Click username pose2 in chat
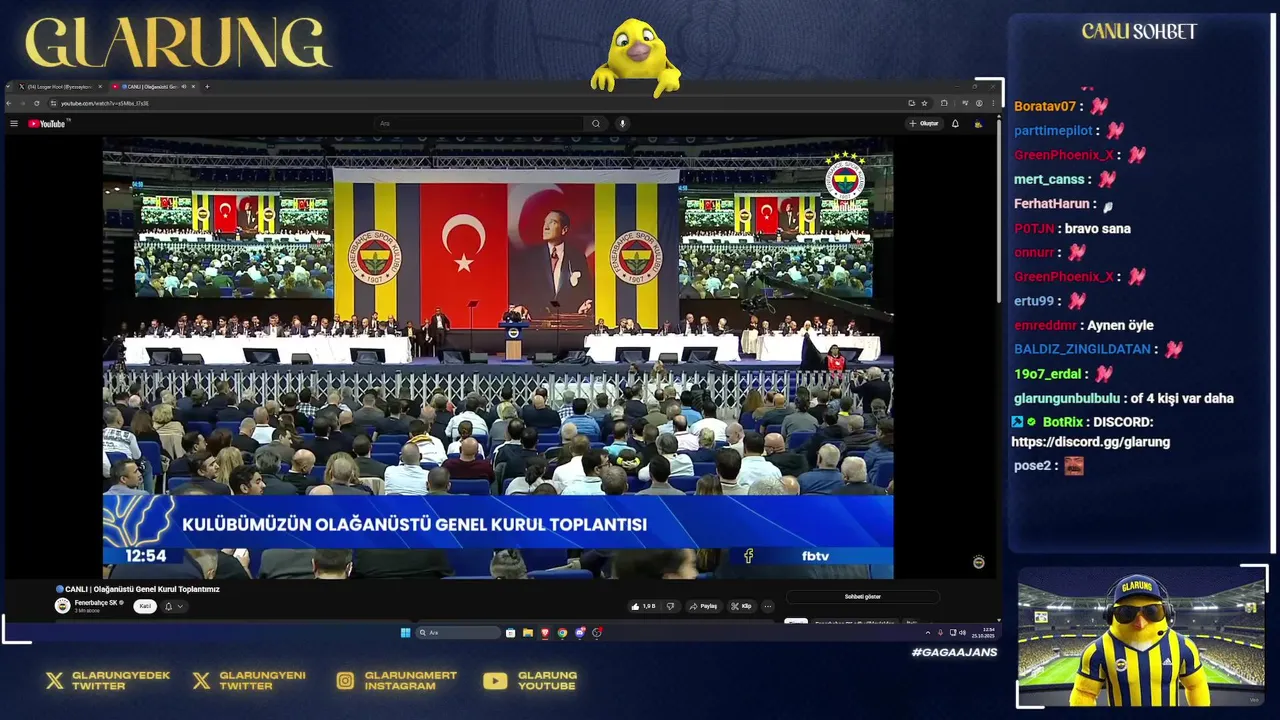The width and height of the screenshot is (1280, 720). pyautogui.click(x=1032, y=465)
